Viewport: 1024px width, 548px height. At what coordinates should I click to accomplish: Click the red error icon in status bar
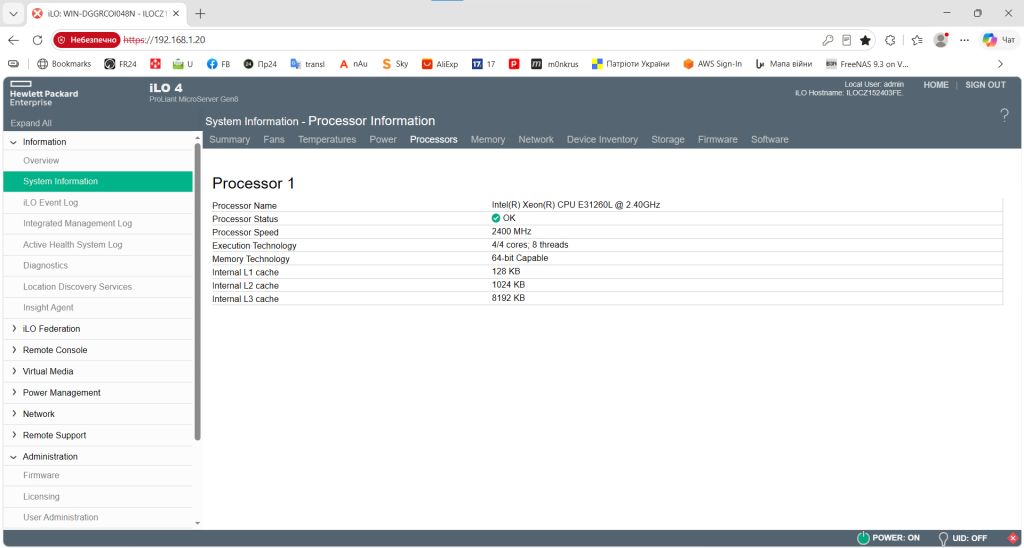(1013, 538)
